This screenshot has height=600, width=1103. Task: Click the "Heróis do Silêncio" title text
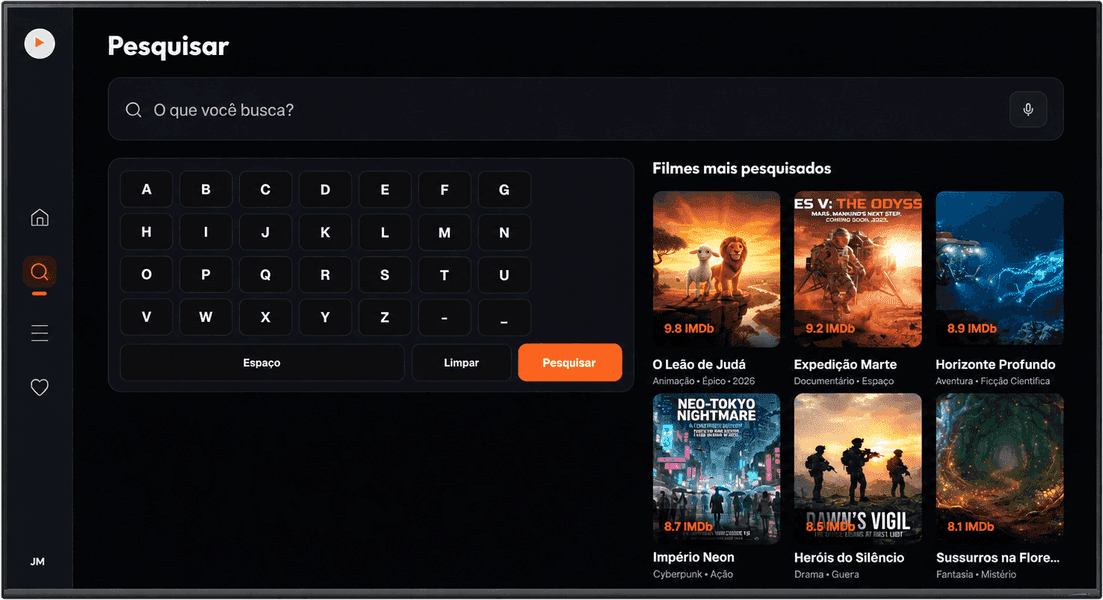[x=849, y=558]
